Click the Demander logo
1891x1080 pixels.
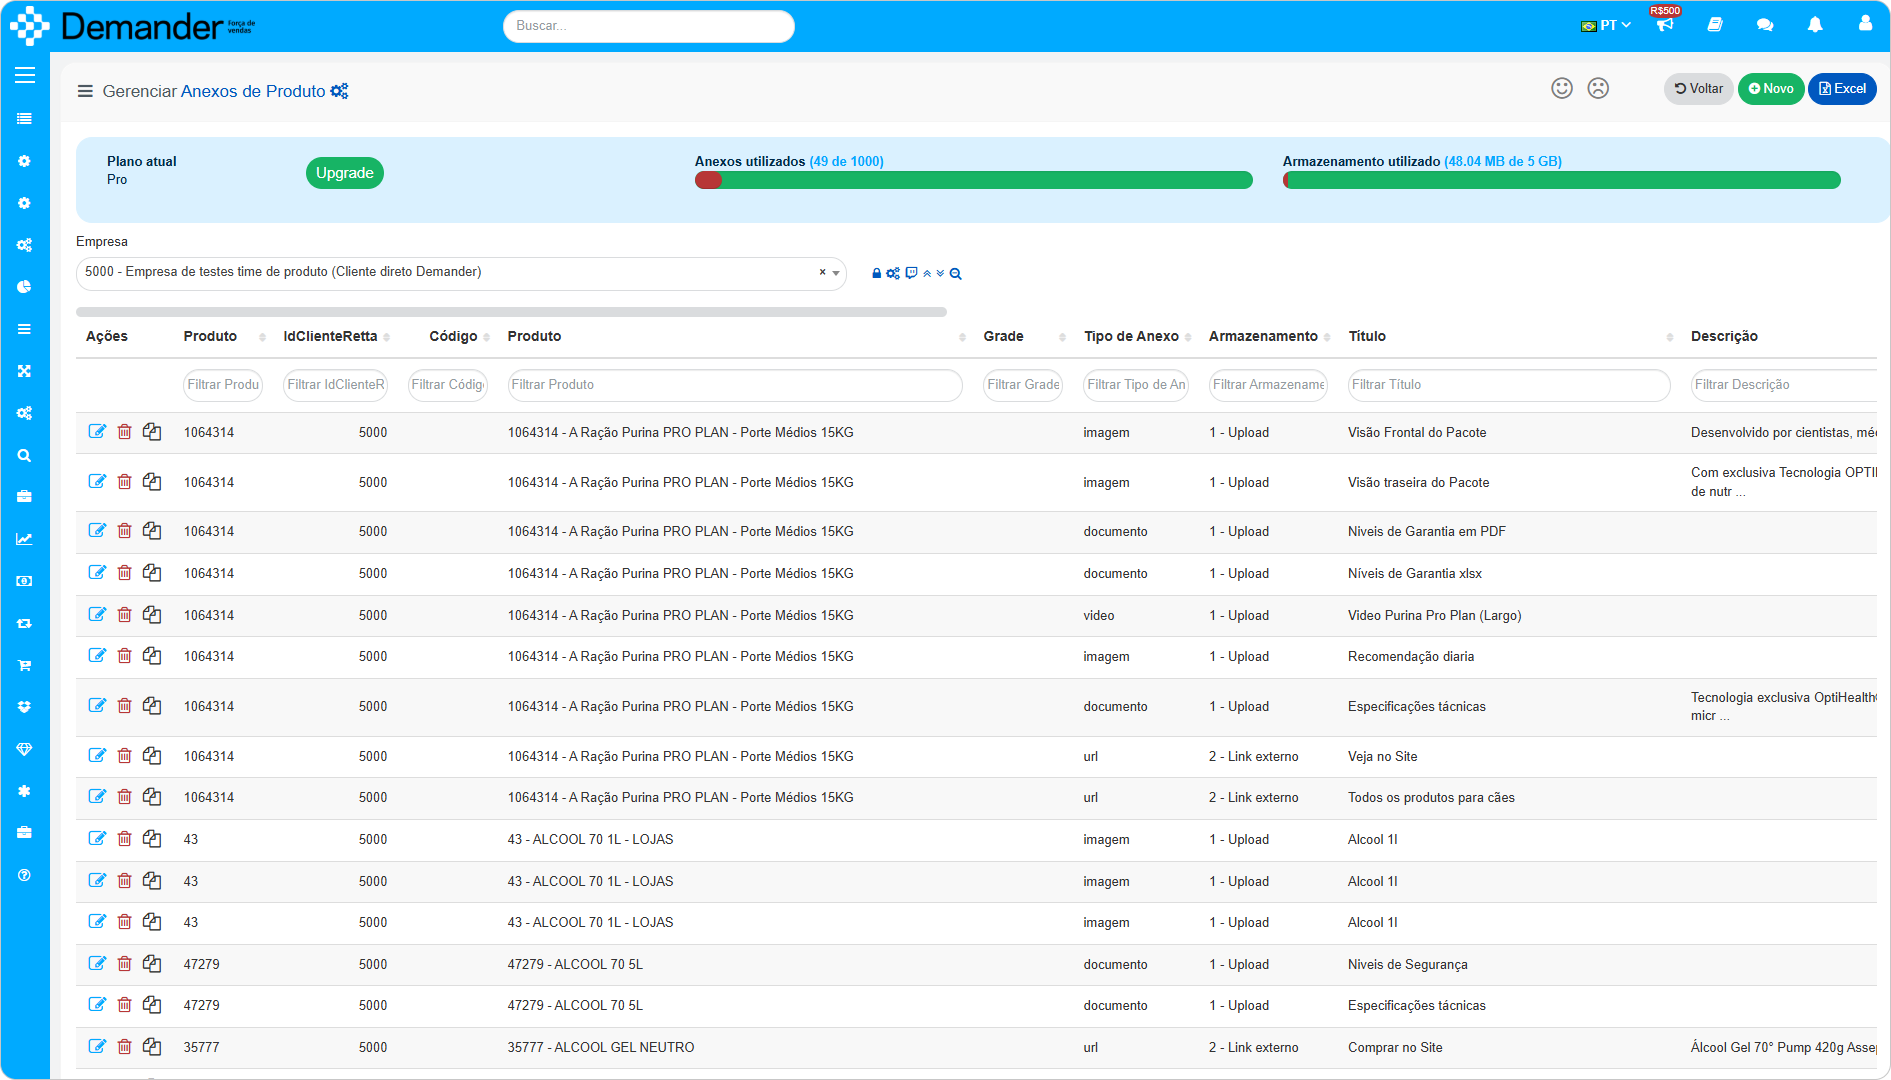click(x=133, y=26)
